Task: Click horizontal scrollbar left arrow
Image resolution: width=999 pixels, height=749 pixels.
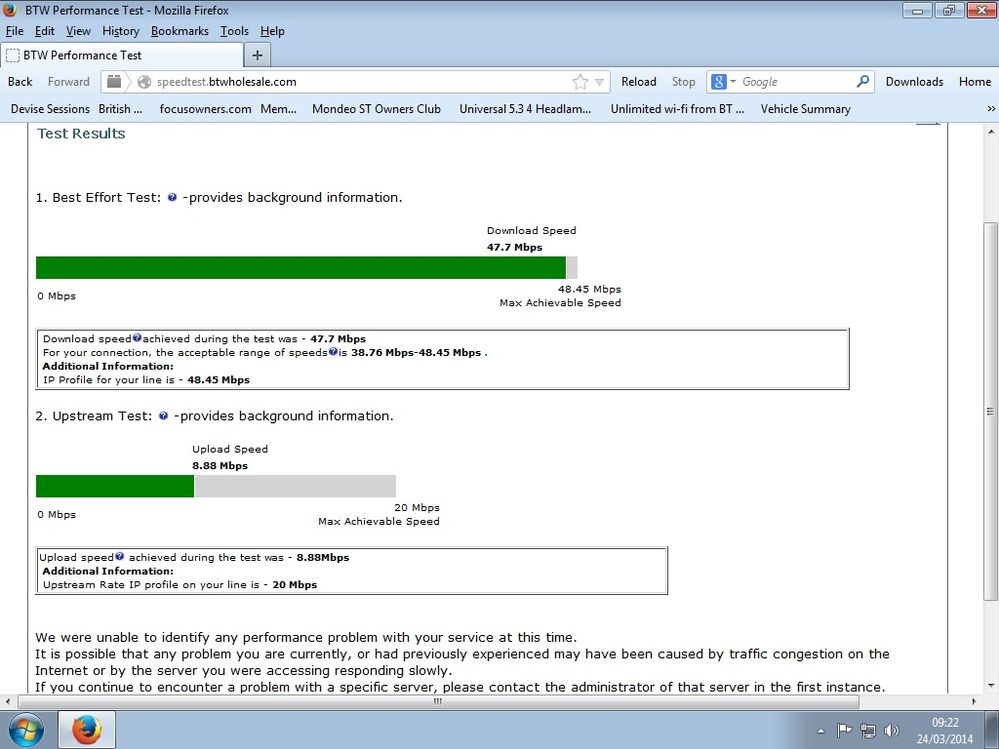Action: click(x=8, y=701)
